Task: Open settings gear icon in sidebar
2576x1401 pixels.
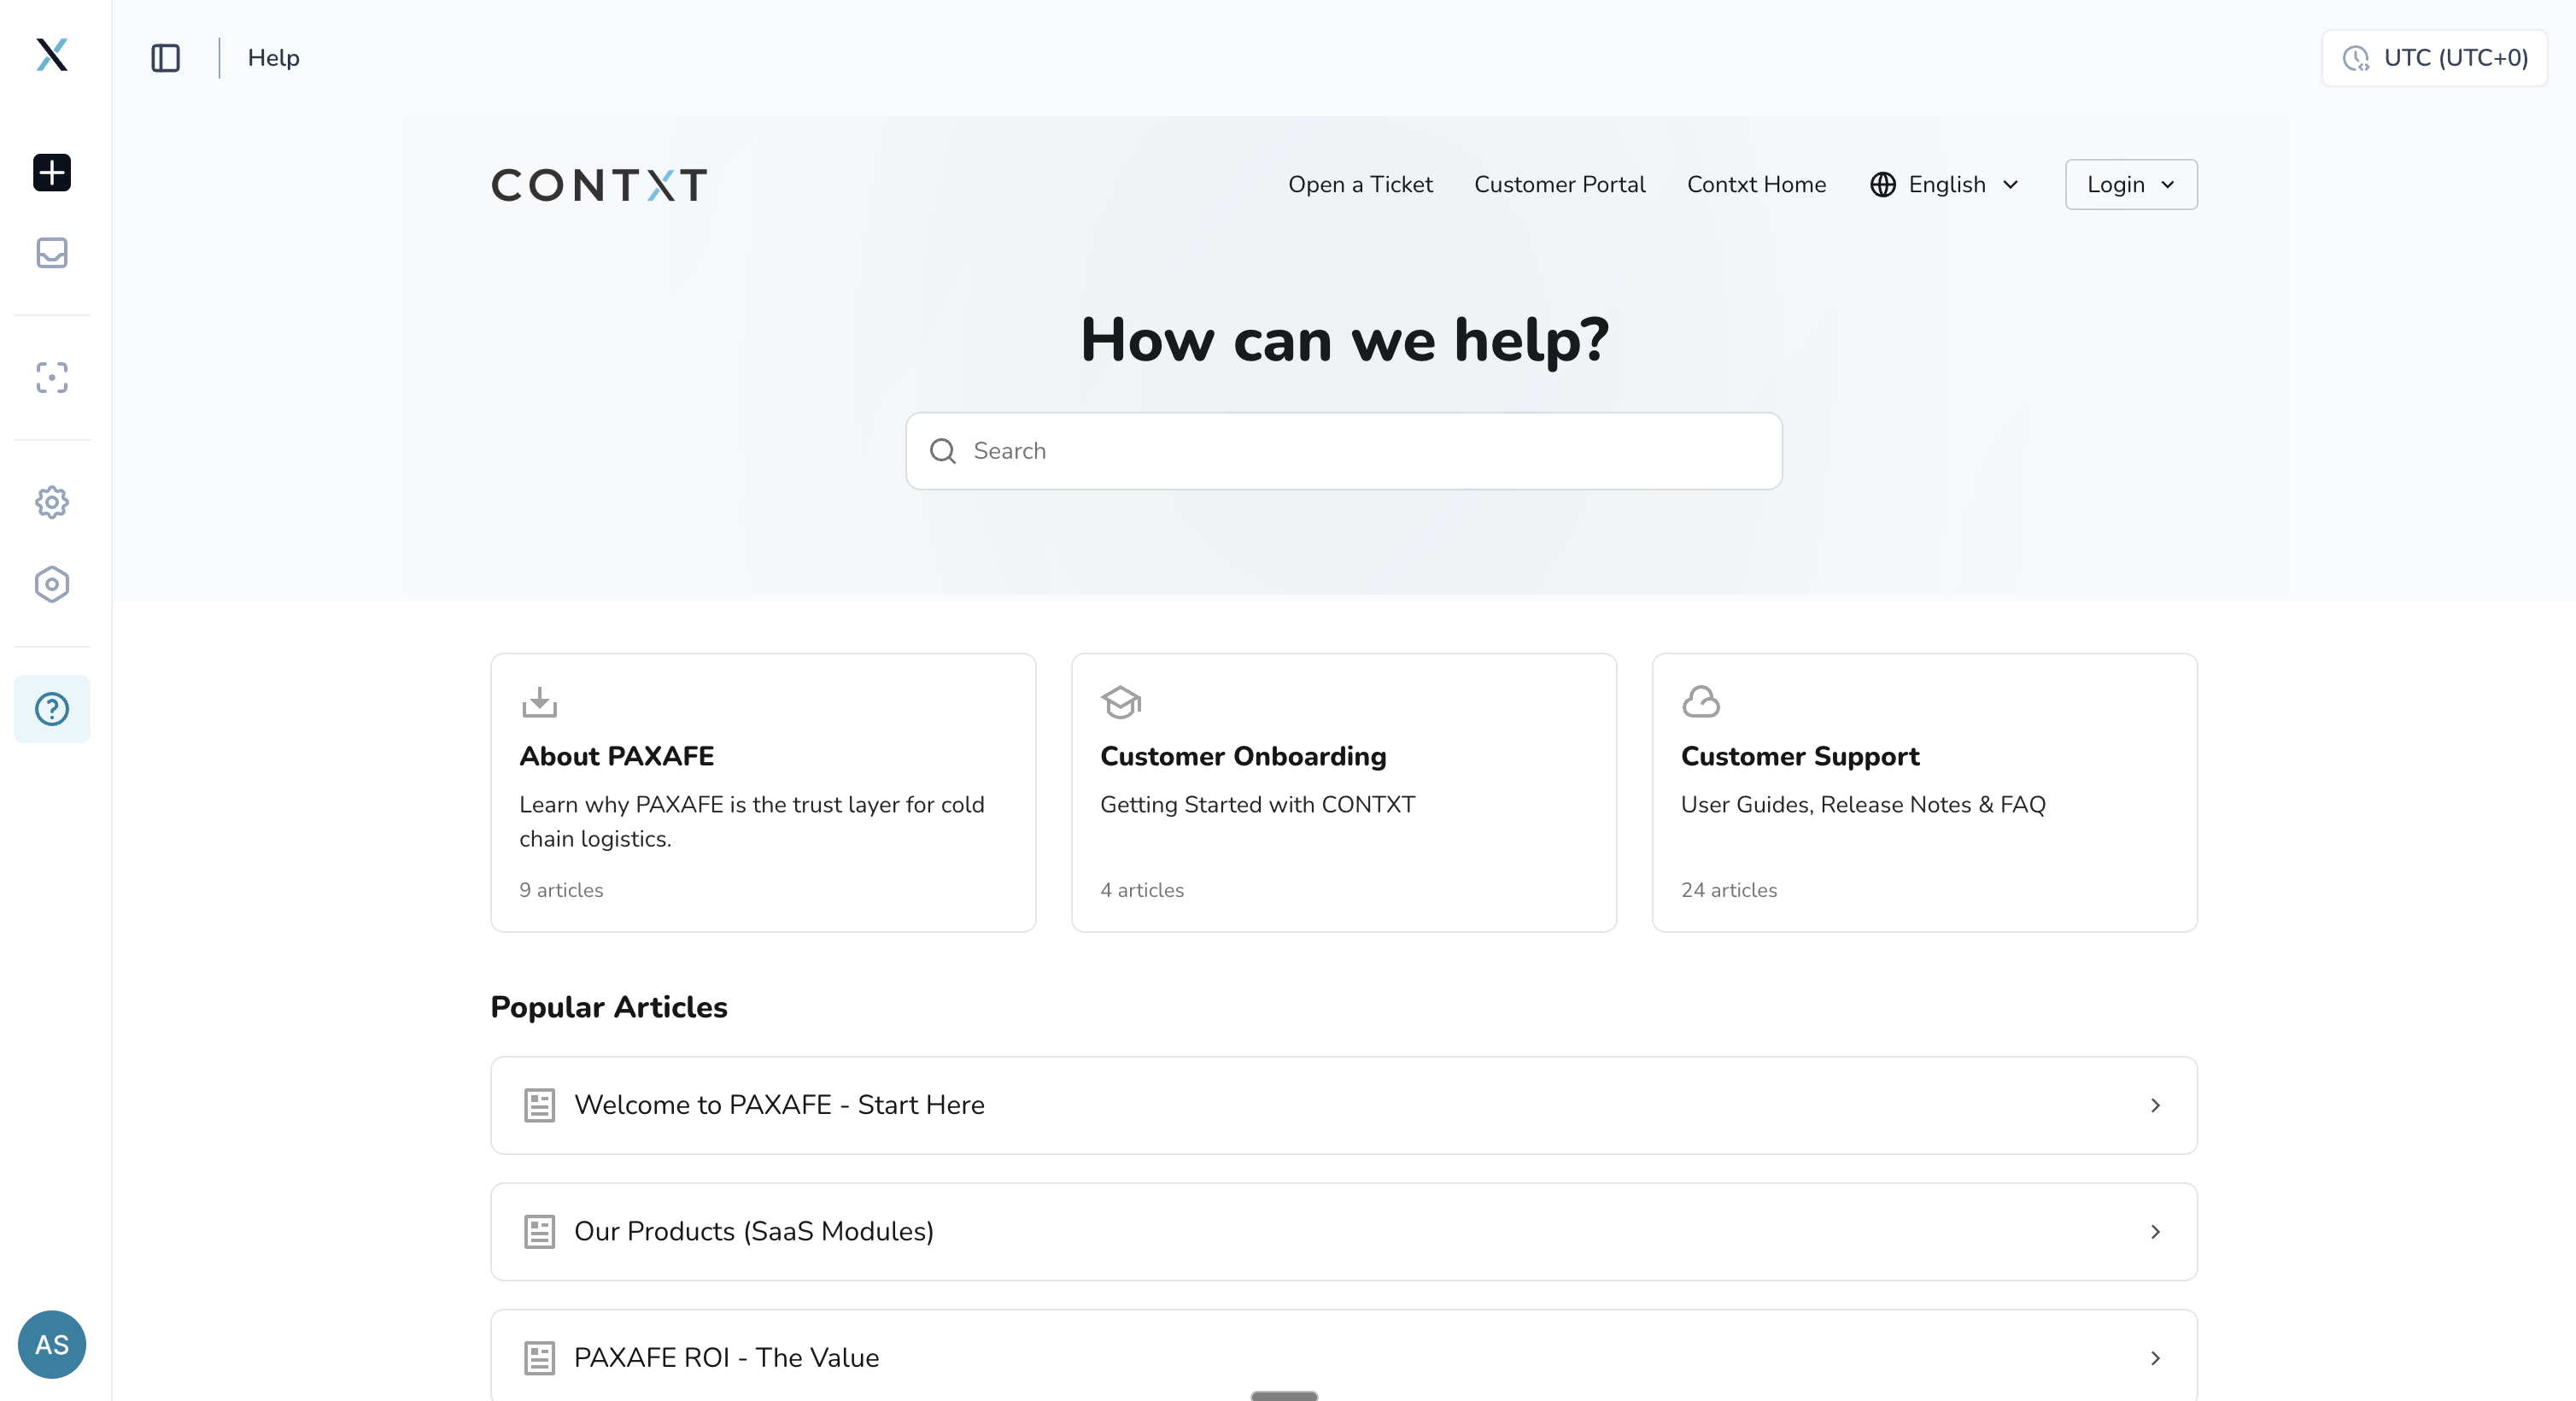Action: tap(52, 502)
